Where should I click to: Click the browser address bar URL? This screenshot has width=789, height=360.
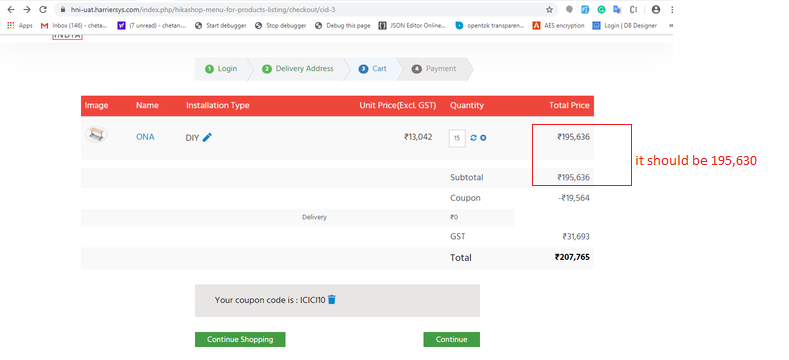point(203,10)
